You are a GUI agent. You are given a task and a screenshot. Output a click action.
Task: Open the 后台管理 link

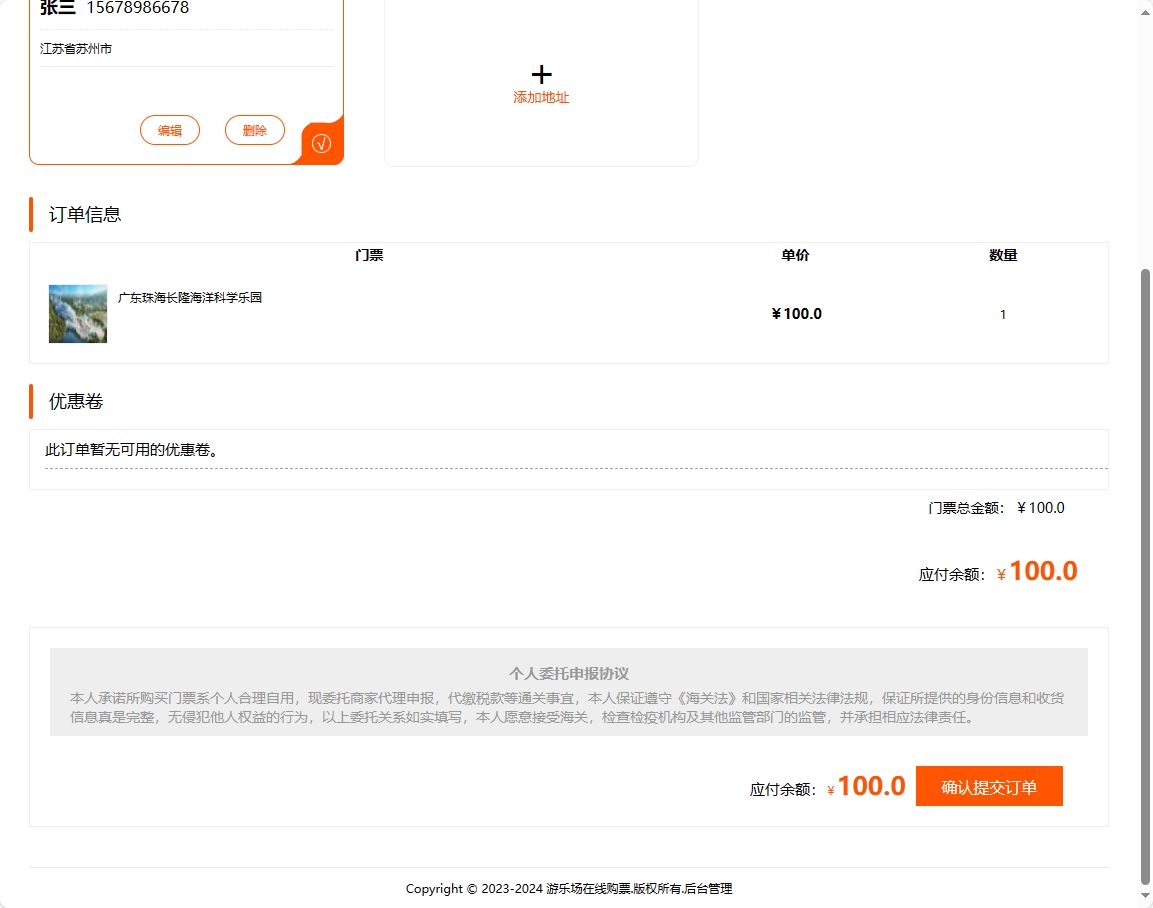[708, 888]
